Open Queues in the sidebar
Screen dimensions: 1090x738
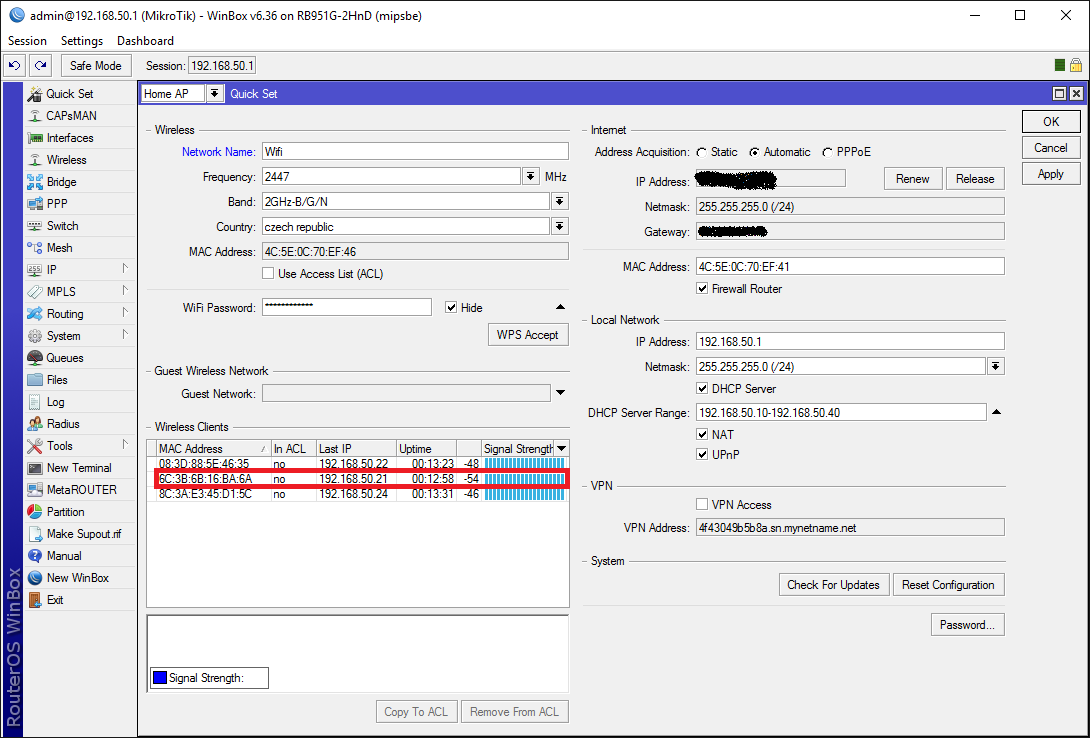[x=64, y=358]
